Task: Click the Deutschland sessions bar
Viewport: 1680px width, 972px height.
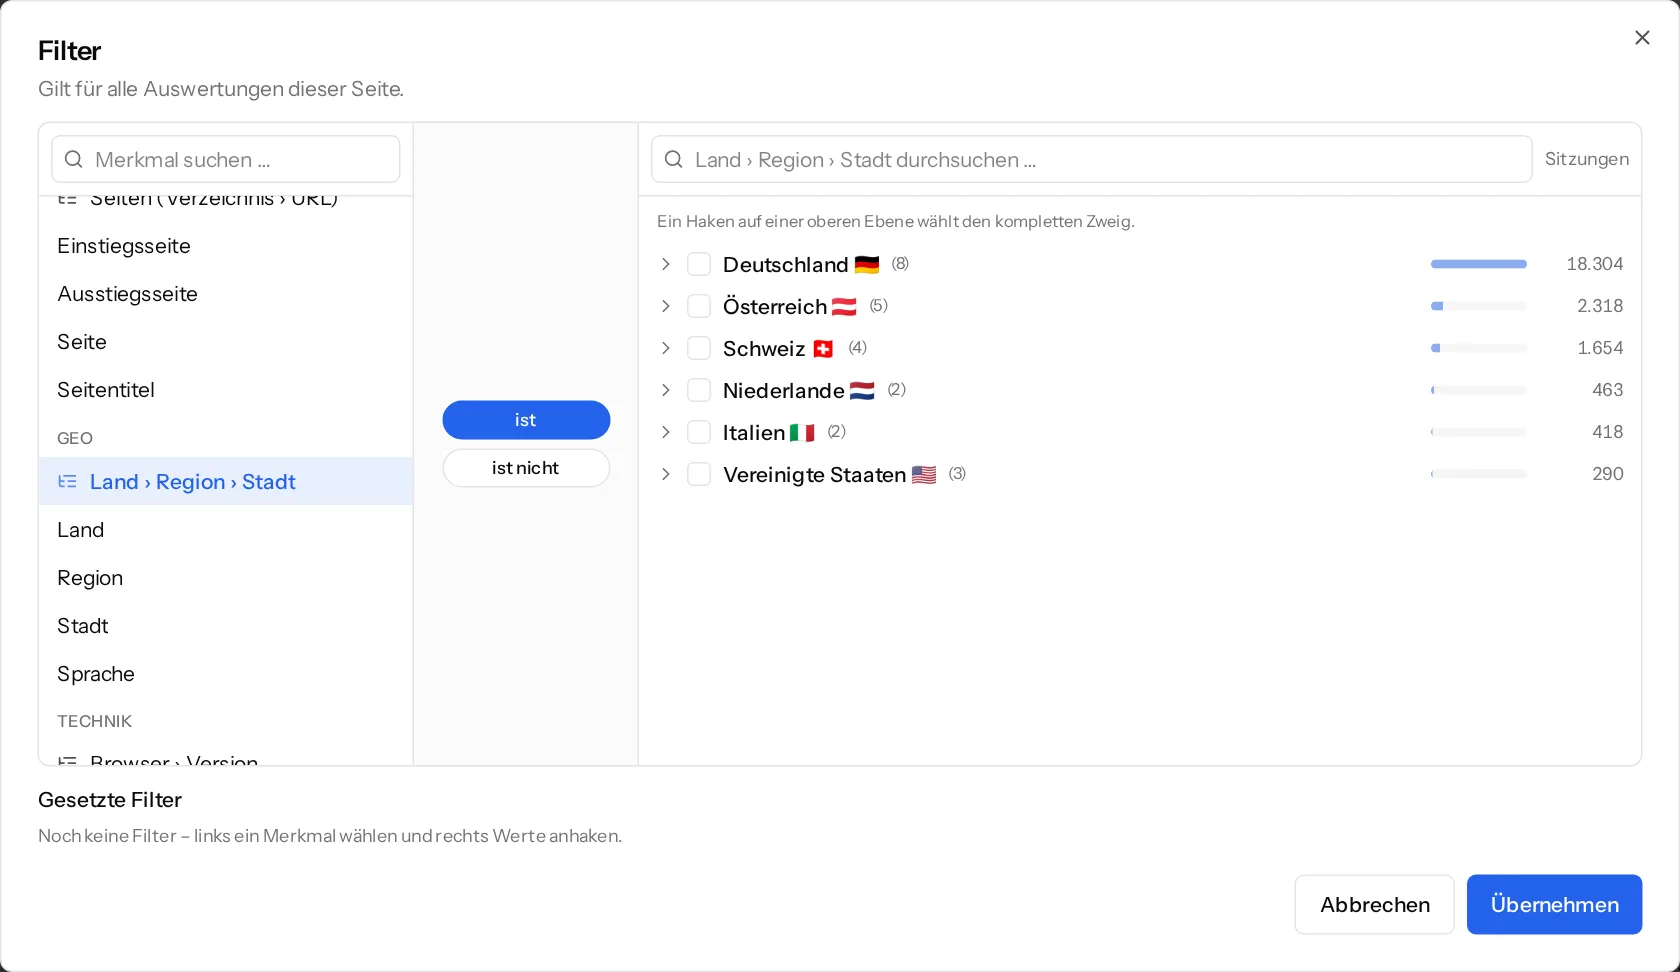Action: pos(1479,264)
